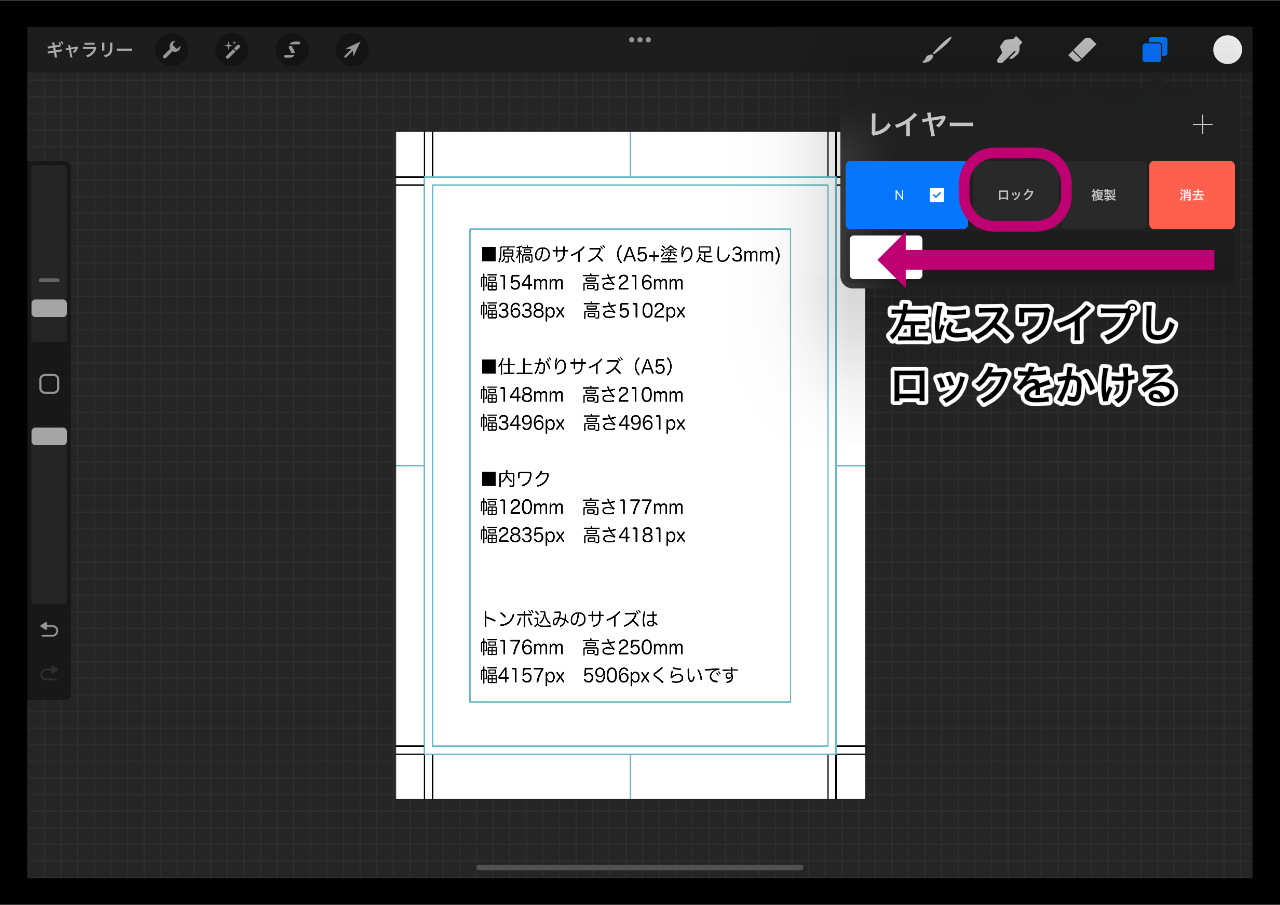This screenshot has height=905, width=1280.
Task: Tap the three-dot menu at top center
Action: click(x=640, y=40)
